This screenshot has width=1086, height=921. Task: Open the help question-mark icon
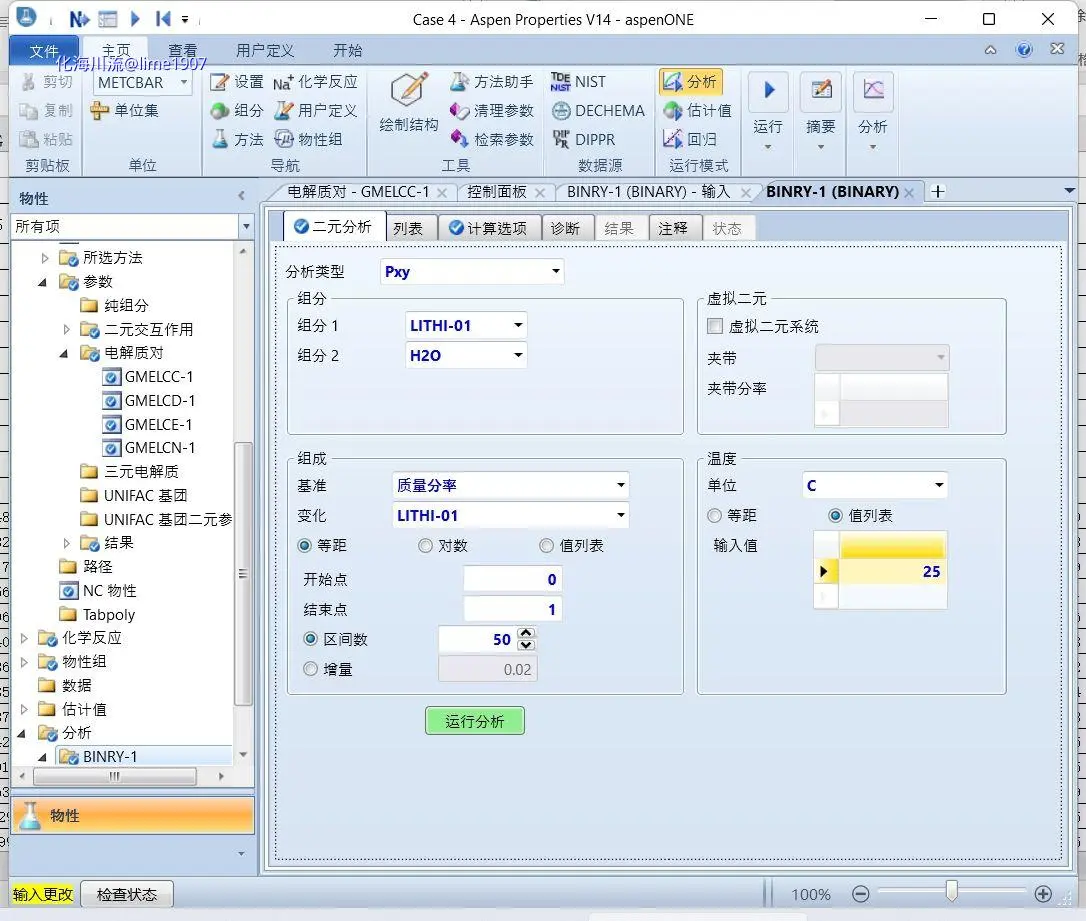click(1024, 50)
